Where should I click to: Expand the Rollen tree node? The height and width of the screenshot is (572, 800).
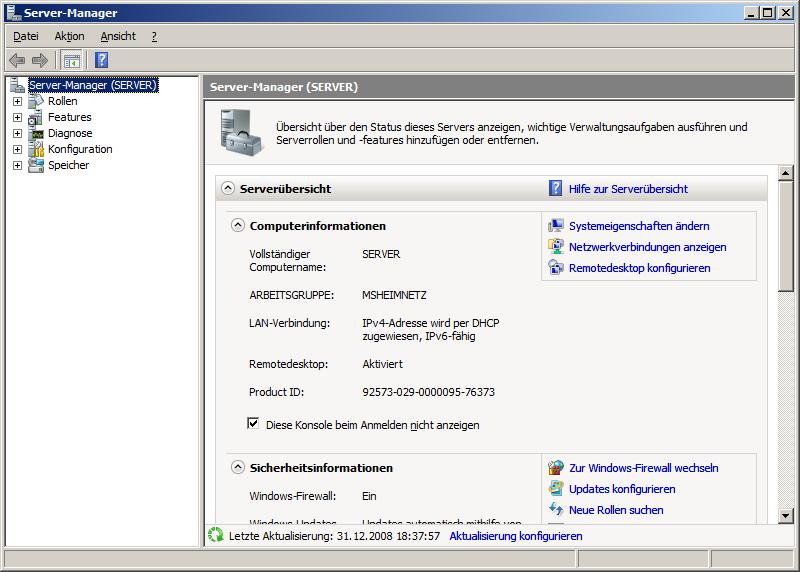pyautogui.click(x=17, y=102)
